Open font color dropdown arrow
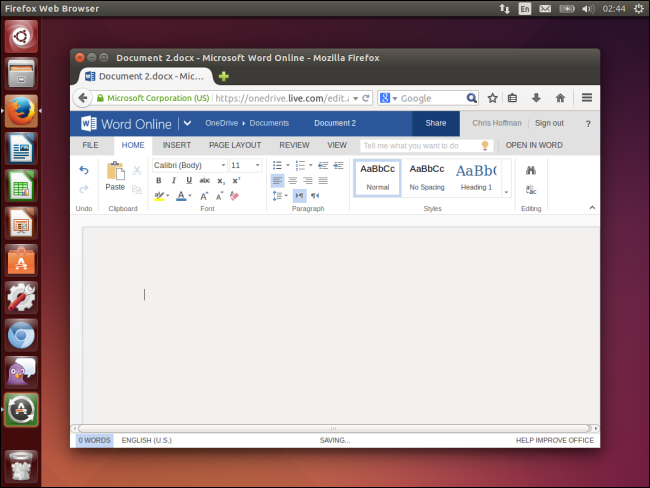The image size is (650, 488). (190, 196)
